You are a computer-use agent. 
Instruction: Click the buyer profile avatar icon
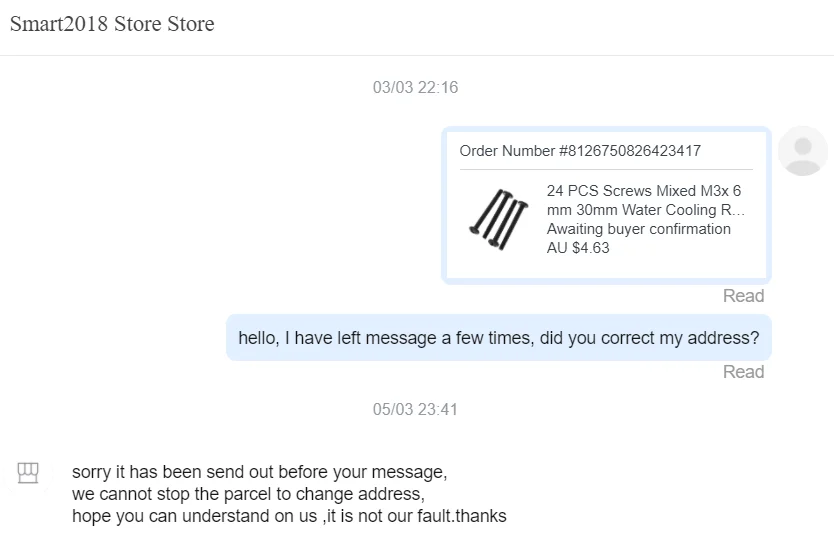pos(802,151)
